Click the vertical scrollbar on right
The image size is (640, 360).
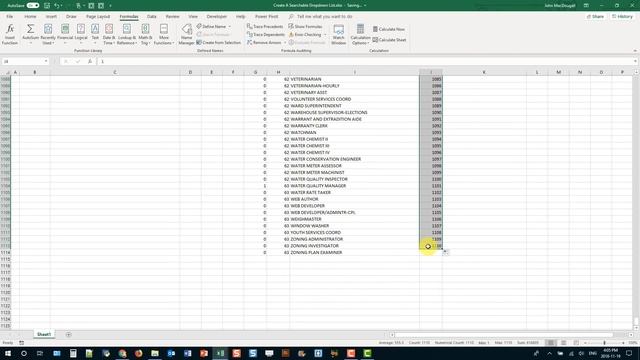click(636, 321)
